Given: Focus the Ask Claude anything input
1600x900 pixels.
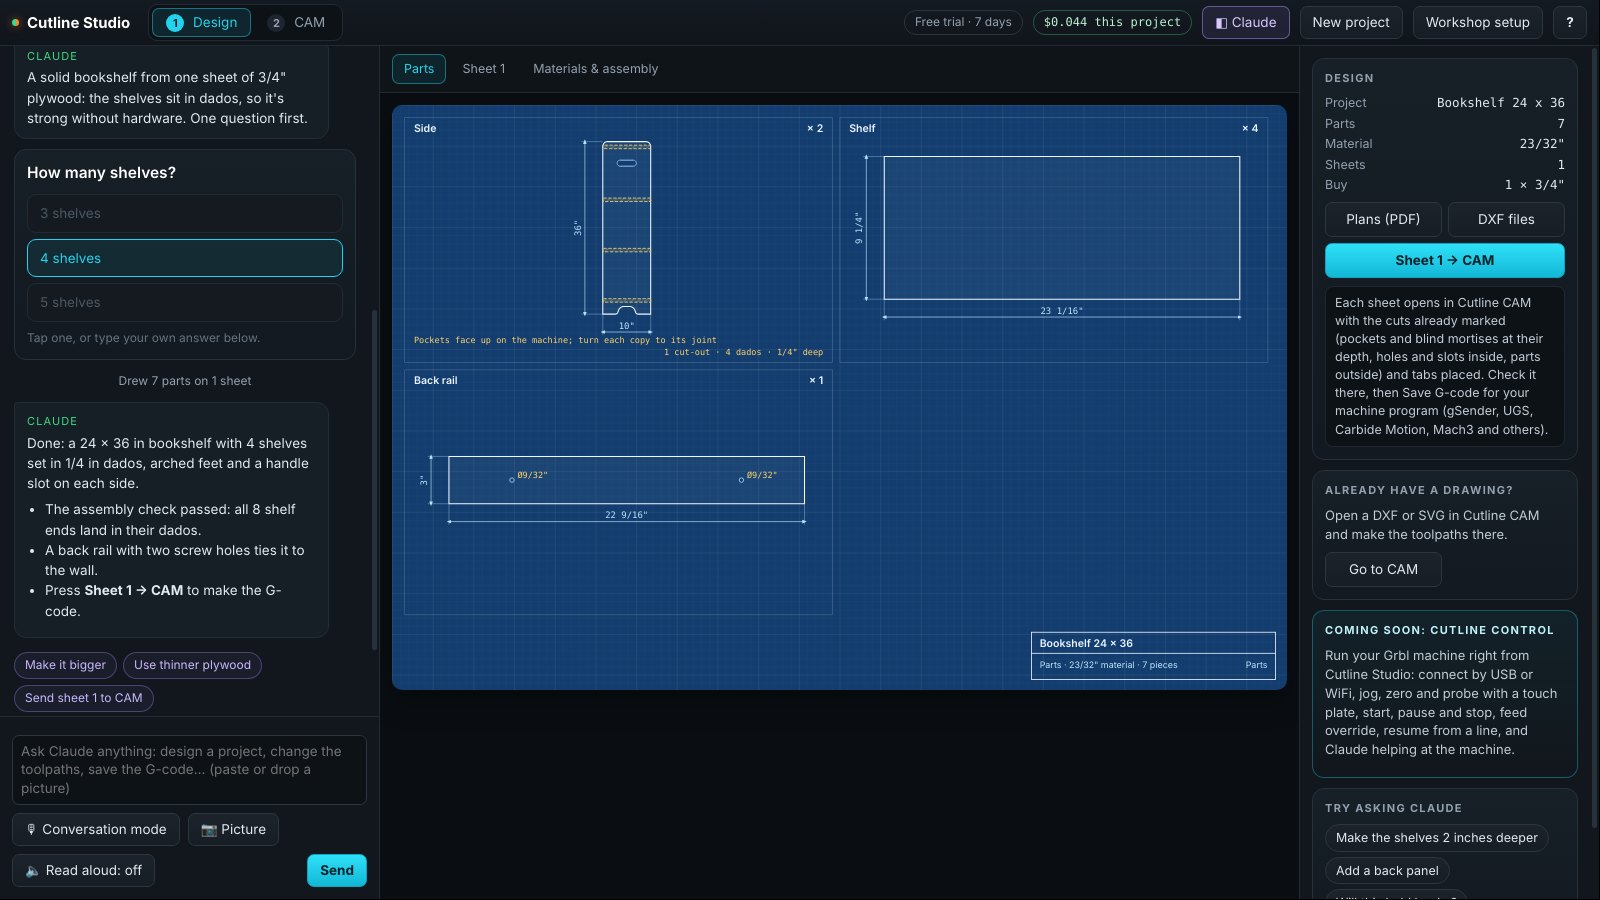Looking at the screenshot, I should point(189,770).
